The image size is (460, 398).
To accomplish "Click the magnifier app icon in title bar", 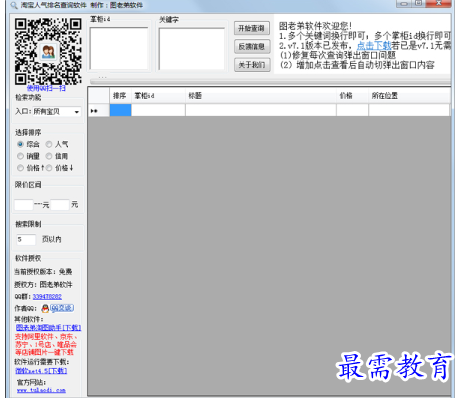I will coord(14,5).
